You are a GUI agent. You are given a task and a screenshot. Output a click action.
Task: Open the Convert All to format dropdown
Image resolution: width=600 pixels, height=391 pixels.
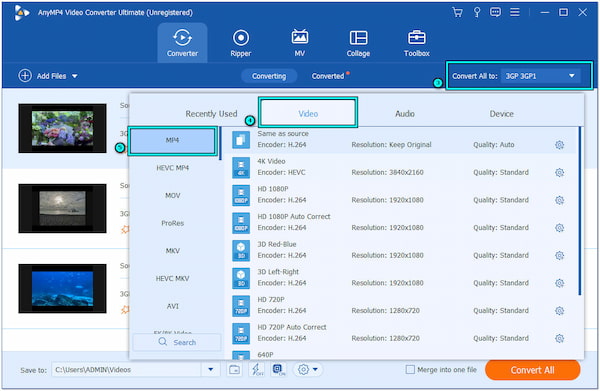[x=540, y=76]
